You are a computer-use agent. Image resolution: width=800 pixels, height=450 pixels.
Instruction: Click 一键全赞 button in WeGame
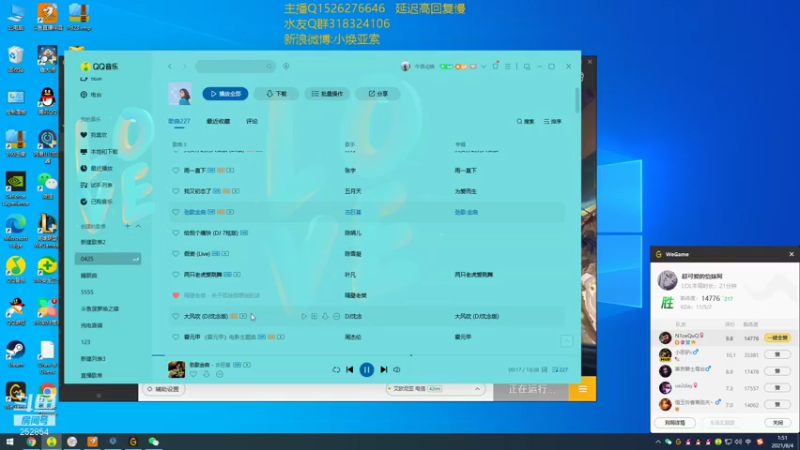[x=778, y=338]
